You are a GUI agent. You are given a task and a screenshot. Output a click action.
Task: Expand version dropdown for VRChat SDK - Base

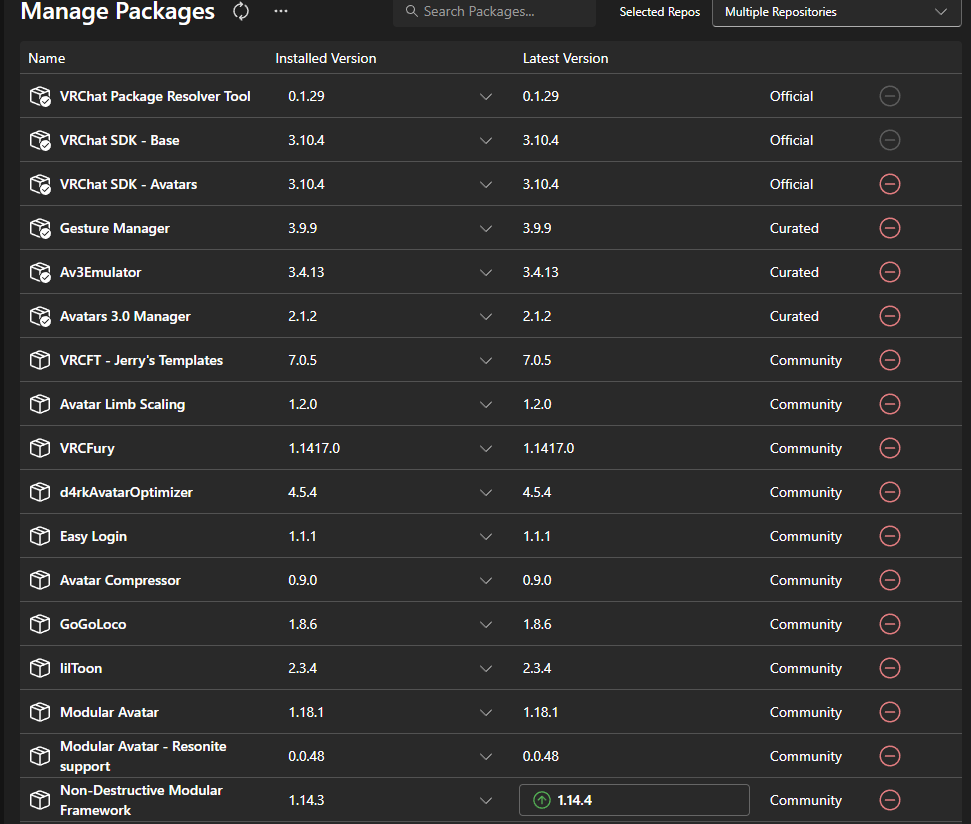tap(486, 141)
